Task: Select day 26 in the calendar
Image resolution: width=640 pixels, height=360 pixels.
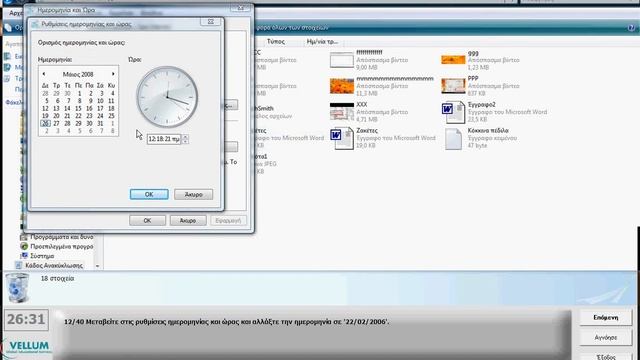Action: point(45,123)
